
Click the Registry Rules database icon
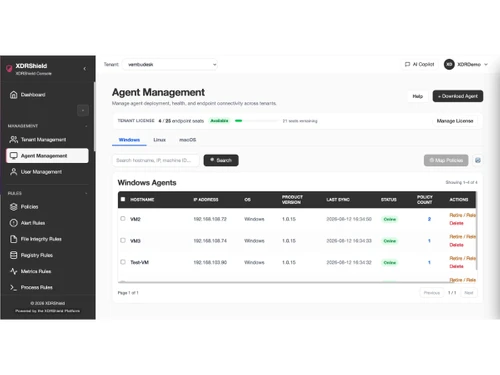[14, 255]
